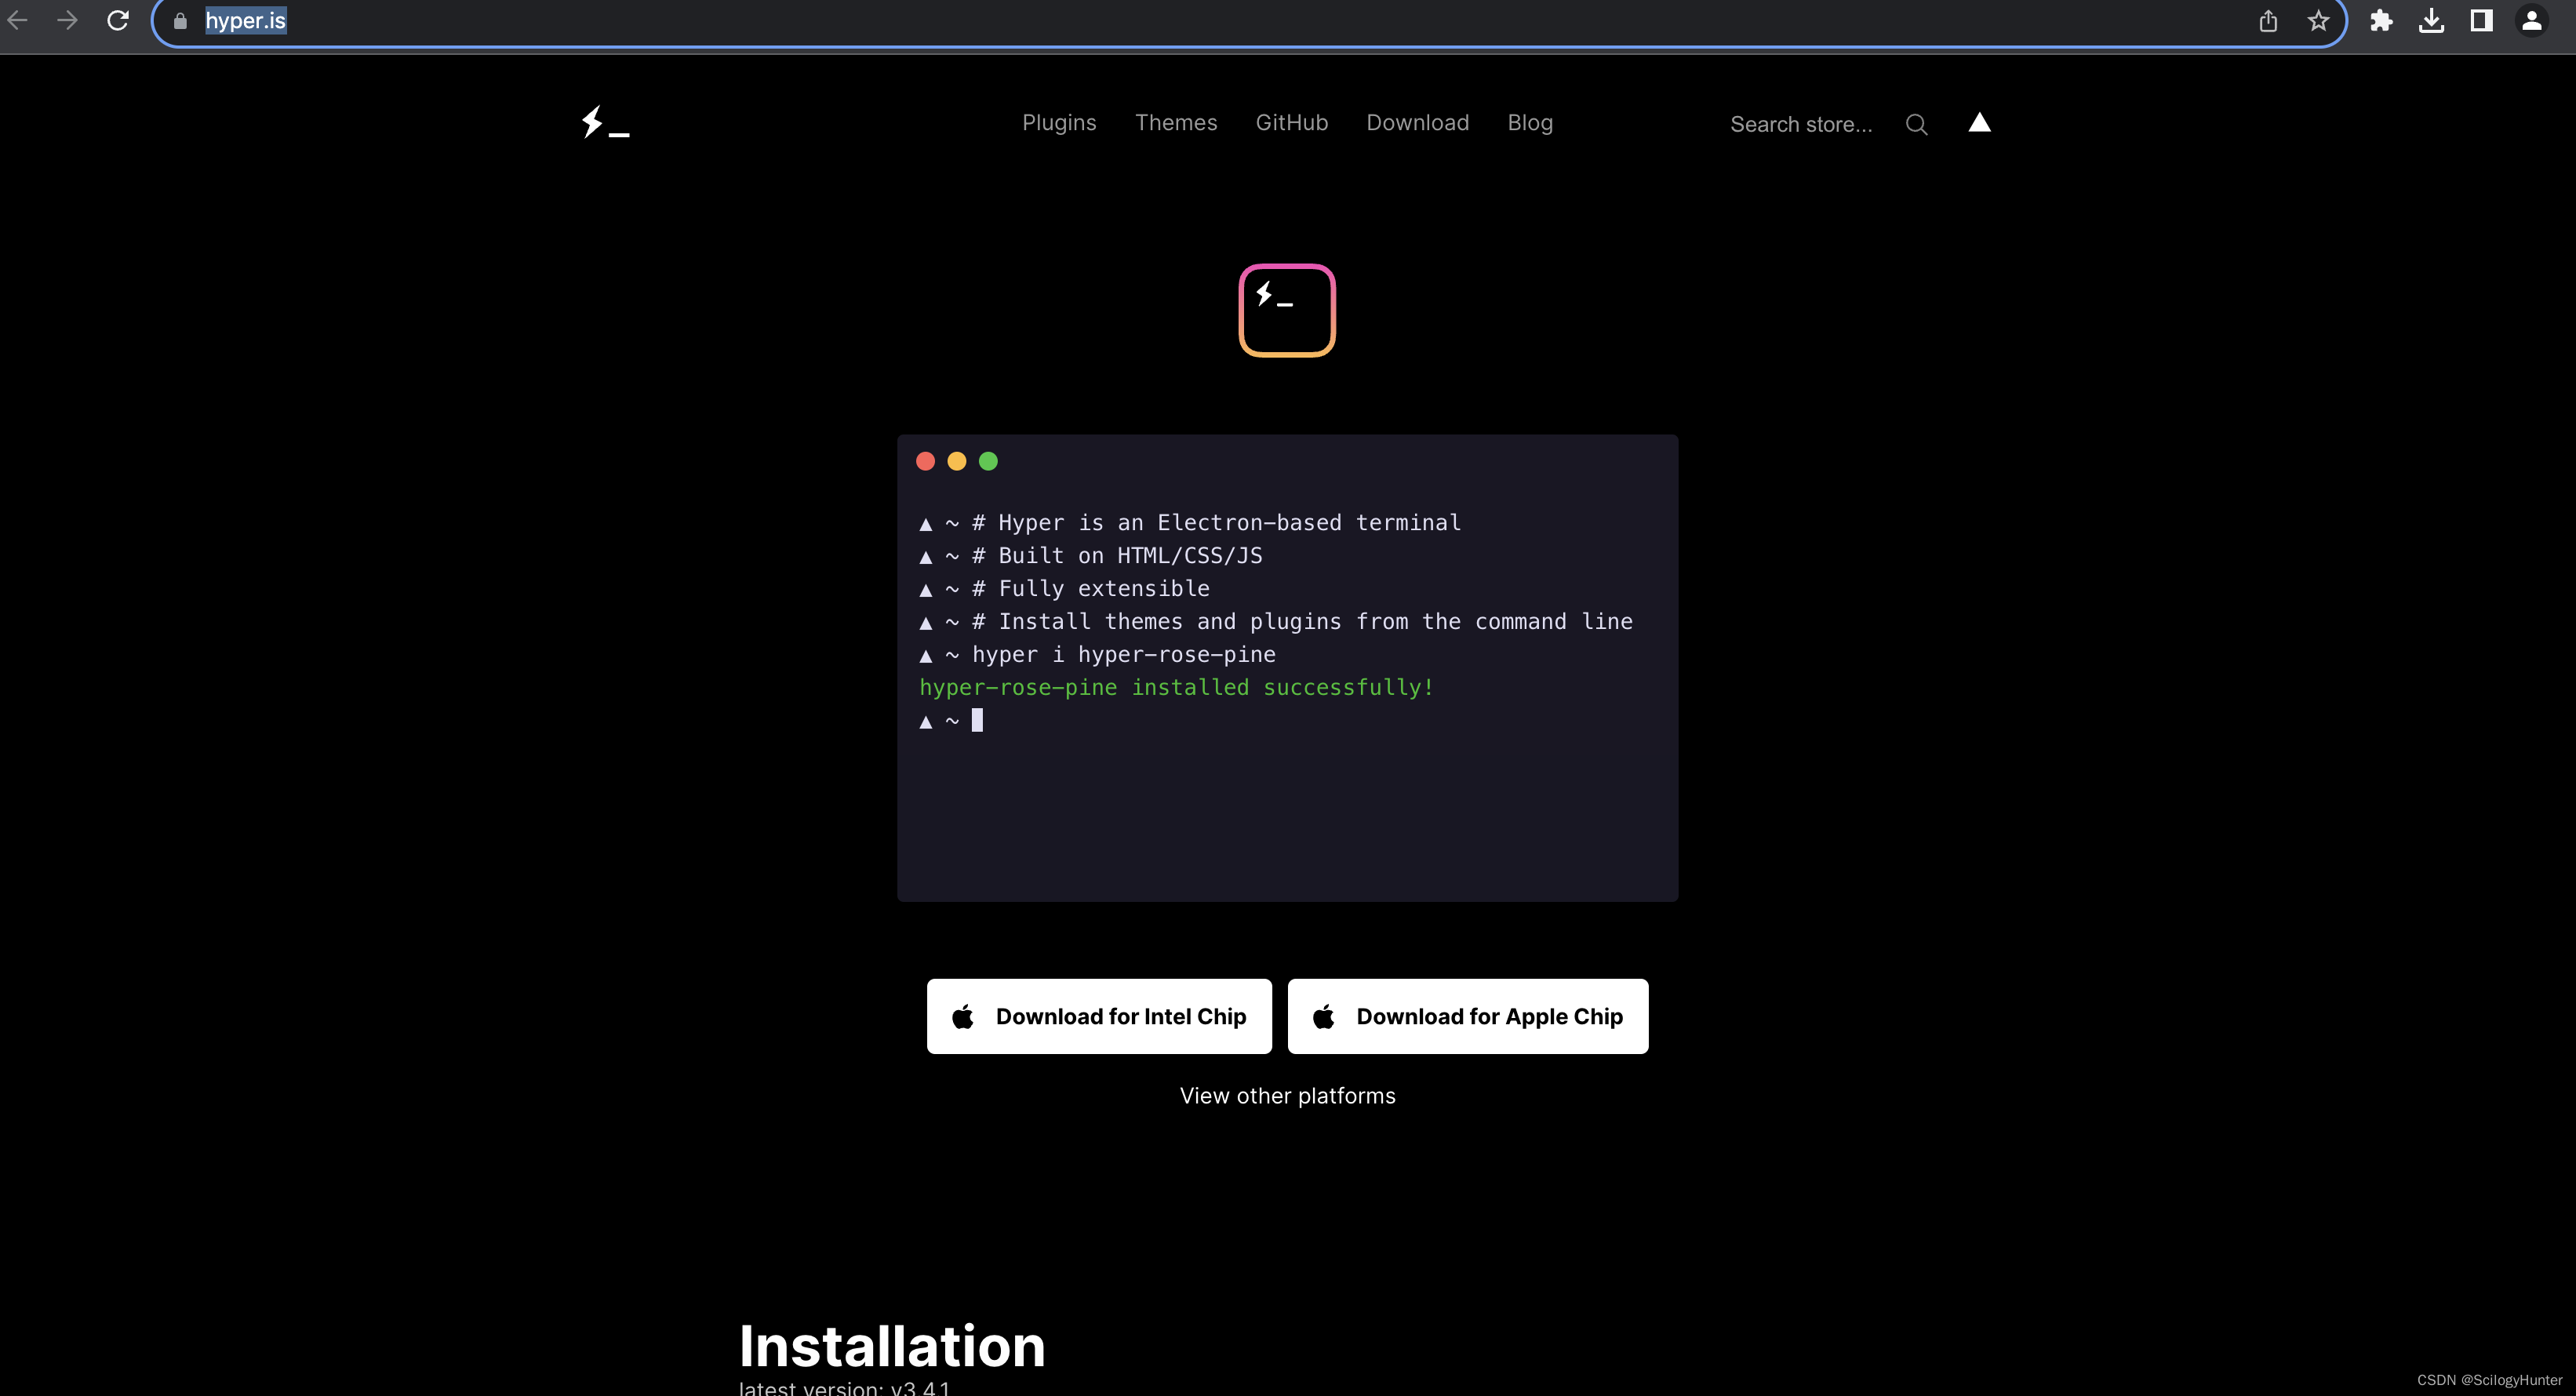Toggle the browser side panel icon
The image size is (2576, 1396).
(2481, 20)
